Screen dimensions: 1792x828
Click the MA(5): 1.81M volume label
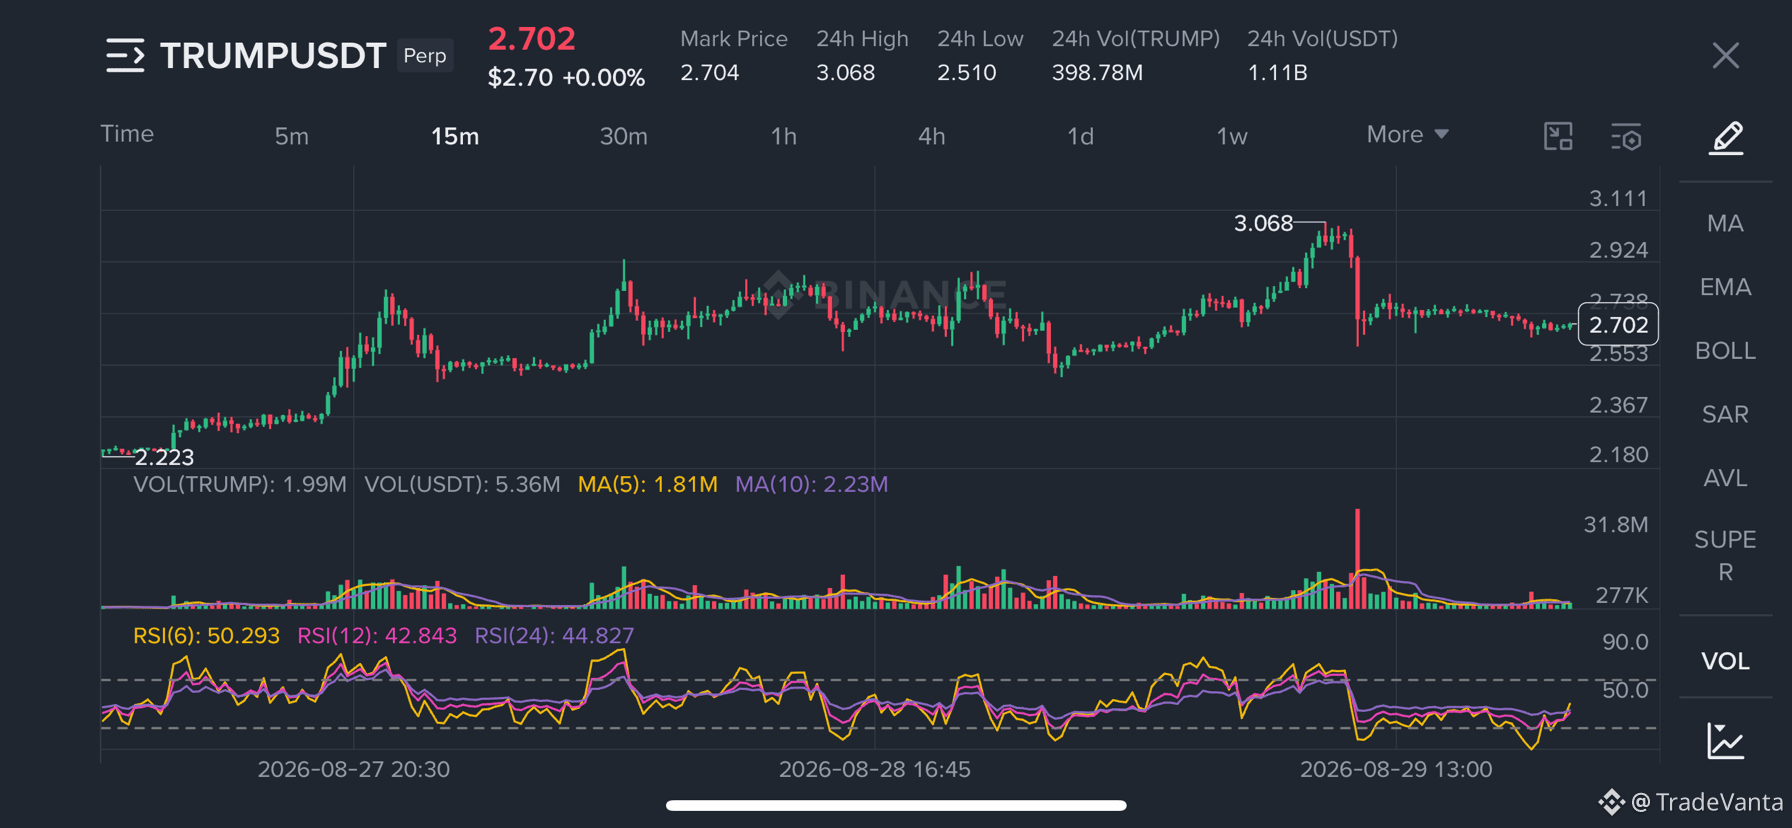pyautogui.click(x=648, y=484)
